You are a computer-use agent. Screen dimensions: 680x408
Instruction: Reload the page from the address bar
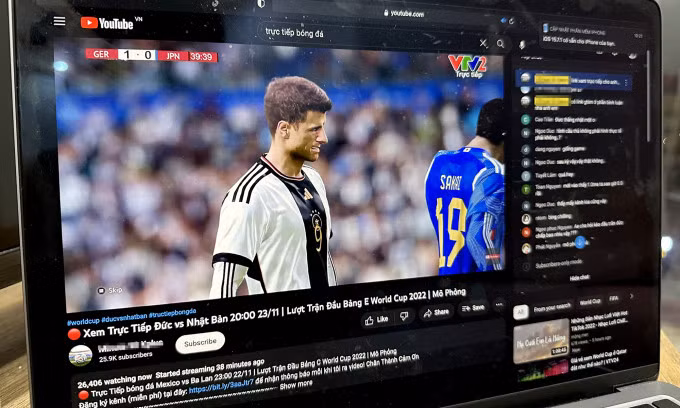click(x=511, y=21)
